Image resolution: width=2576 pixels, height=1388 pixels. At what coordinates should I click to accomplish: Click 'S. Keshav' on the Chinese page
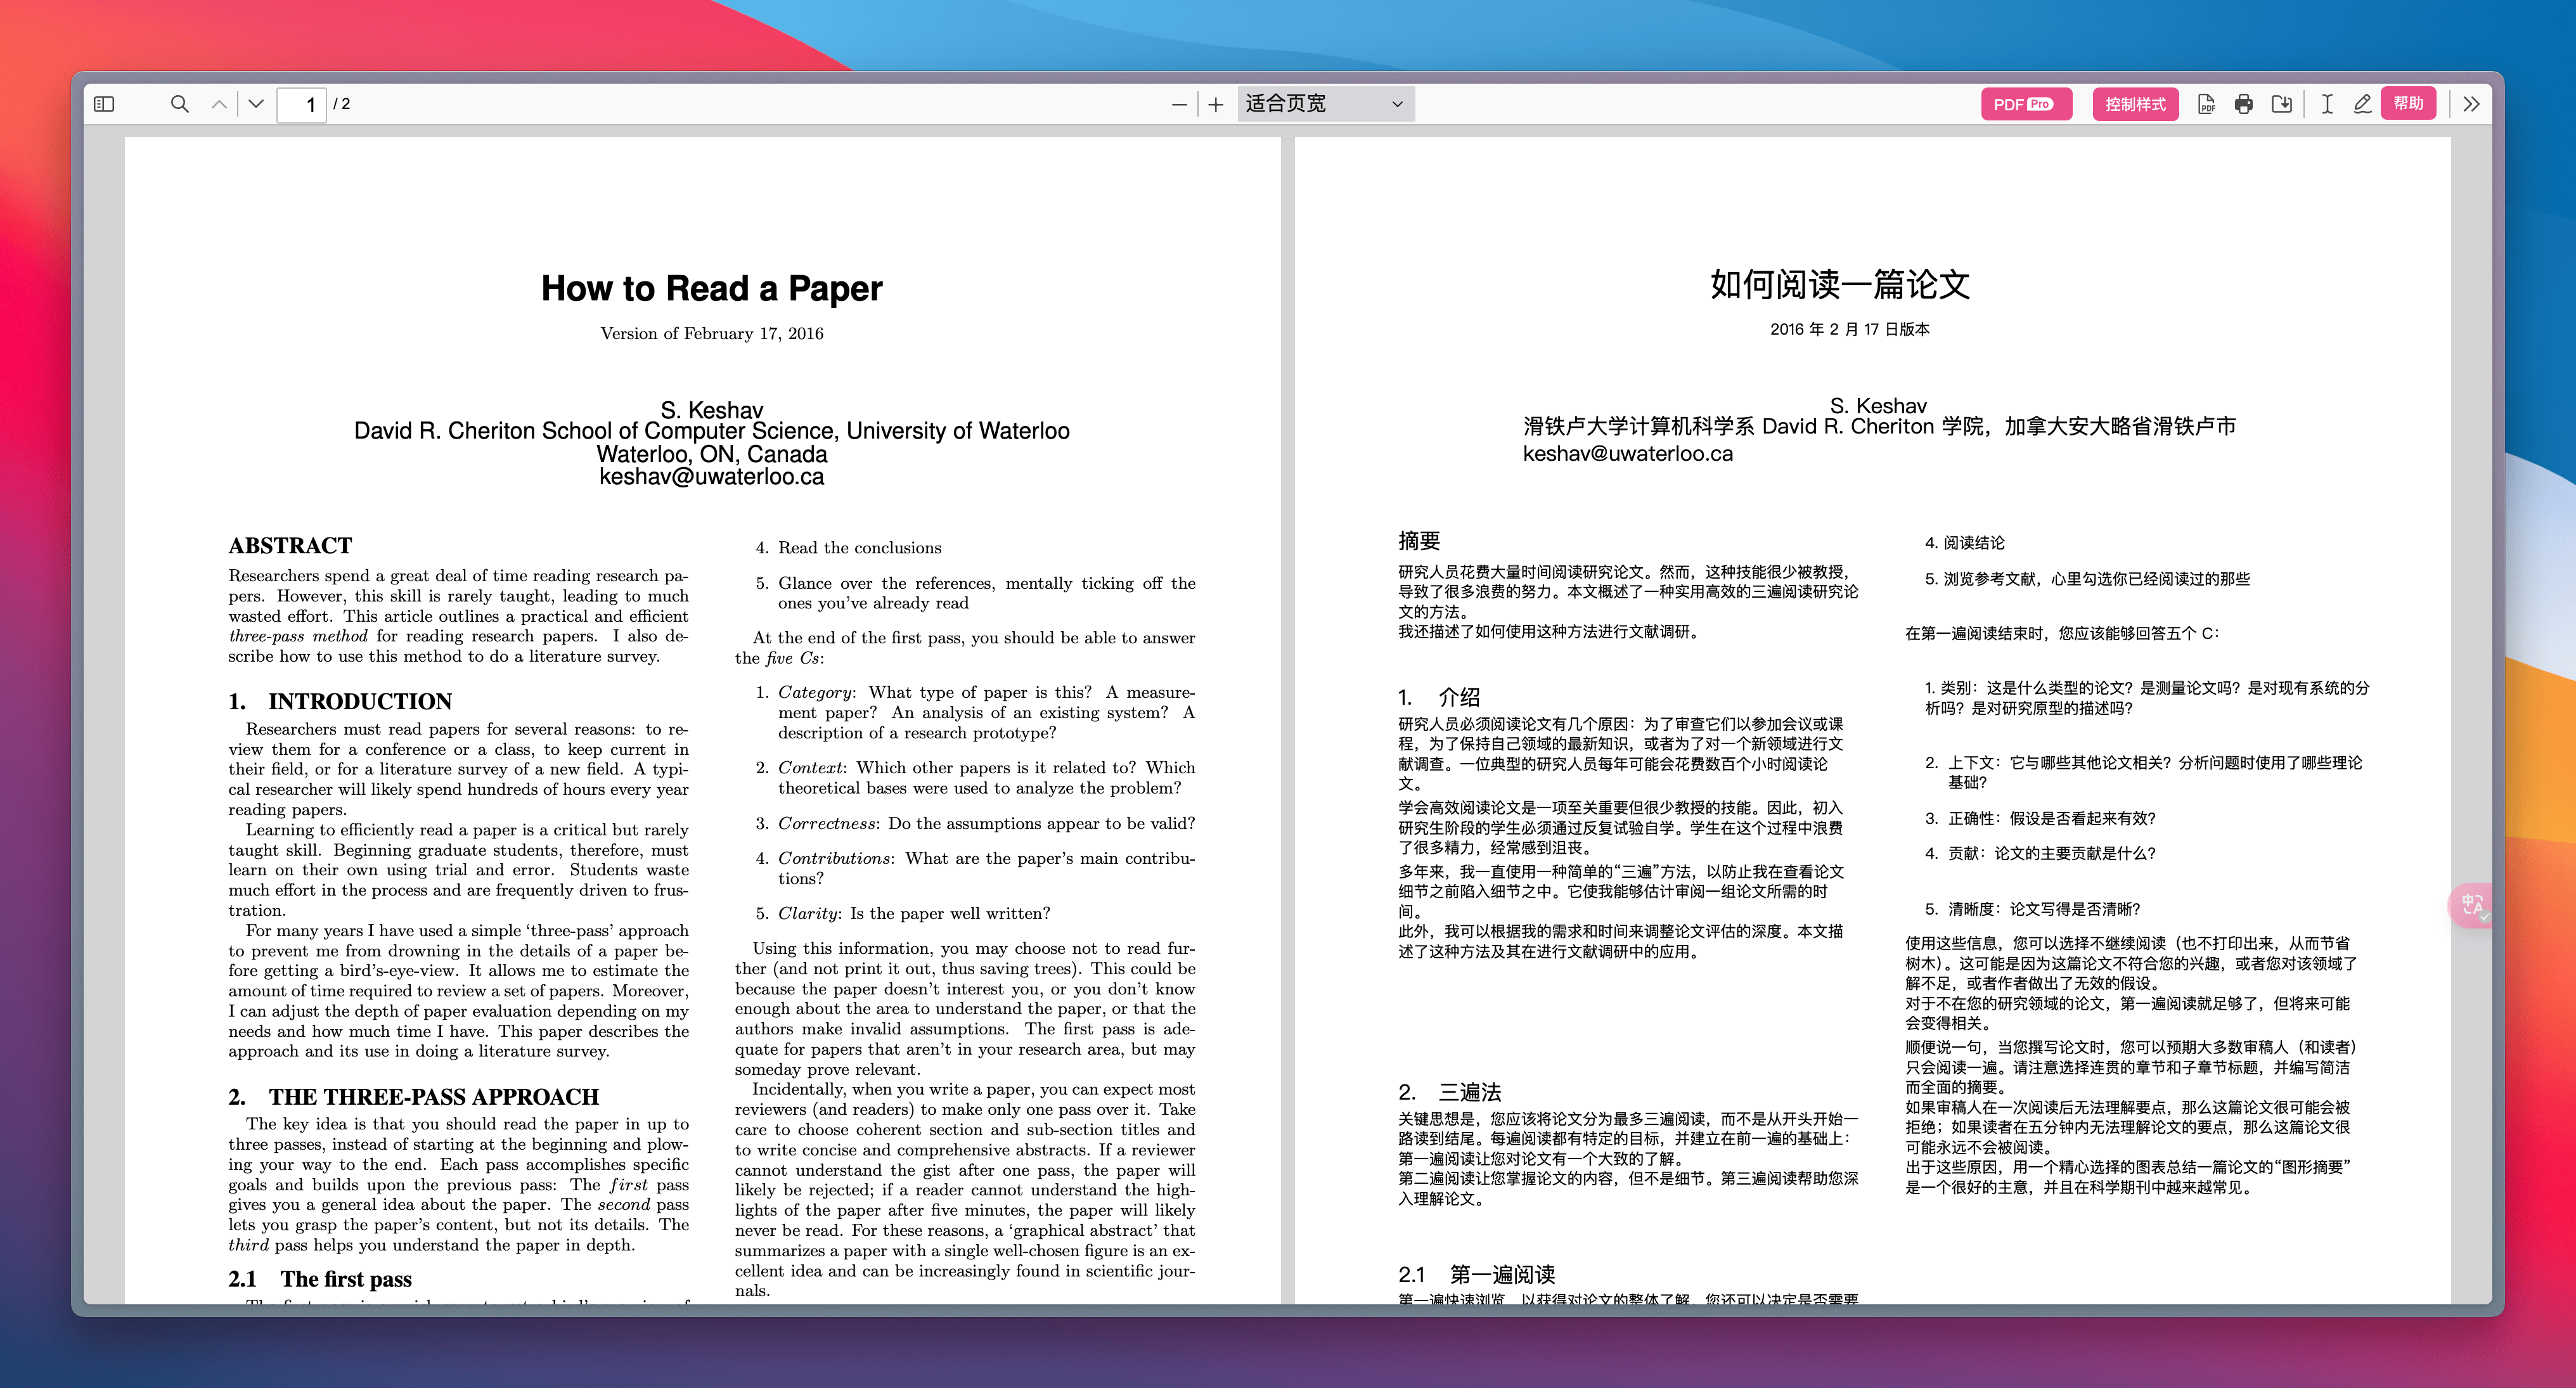pyautogui.click(x=1878, y=406)
